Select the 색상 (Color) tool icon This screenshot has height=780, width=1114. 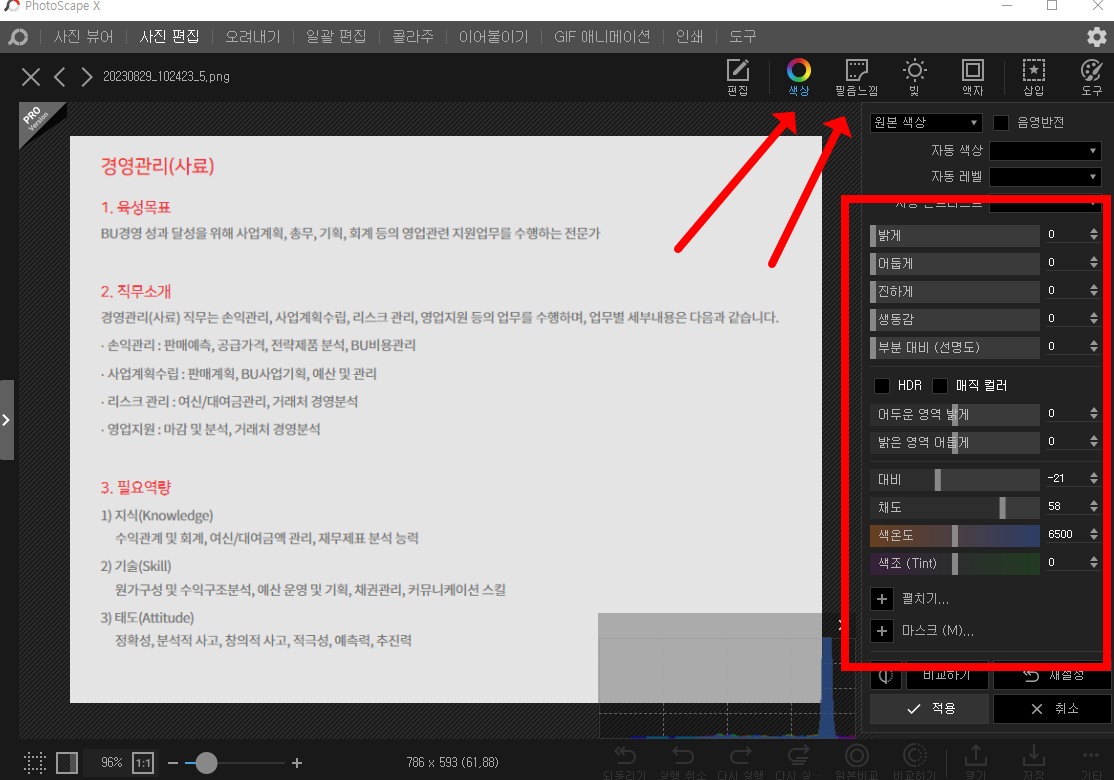tap(797, 76)
